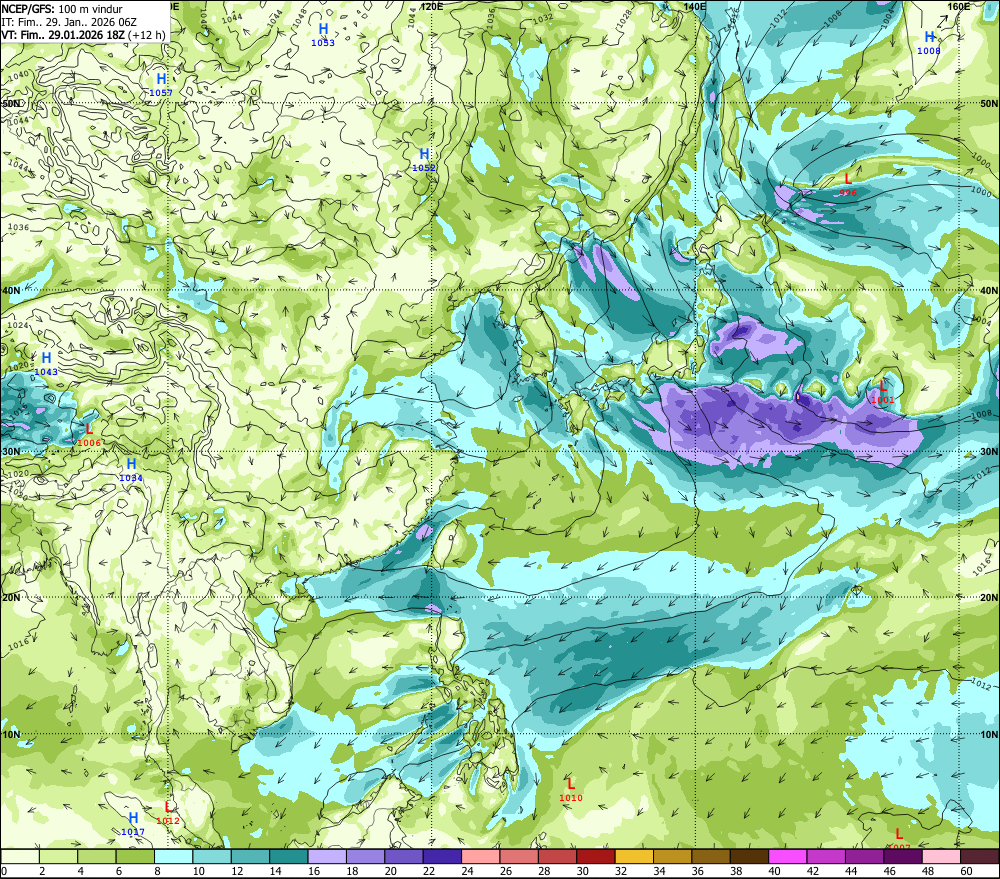Click the H 1034 high pressure marker

pyautogui.click(x=131, y=469)
